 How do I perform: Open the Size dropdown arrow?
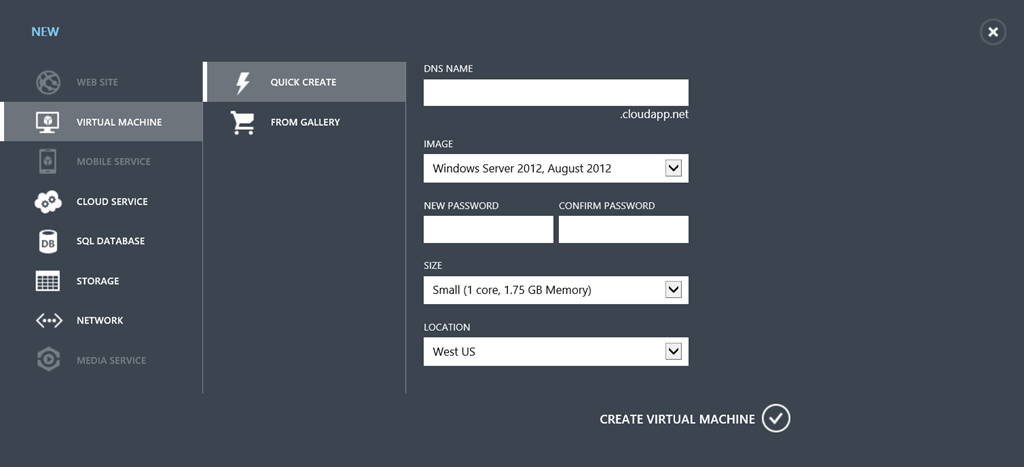[673, 290]
